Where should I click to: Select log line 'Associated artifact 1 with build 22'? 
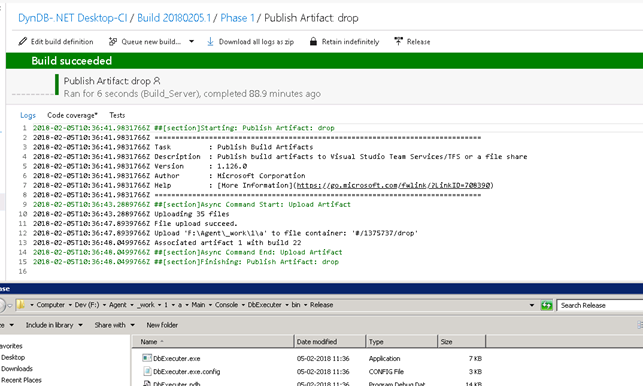click(228, 243)
